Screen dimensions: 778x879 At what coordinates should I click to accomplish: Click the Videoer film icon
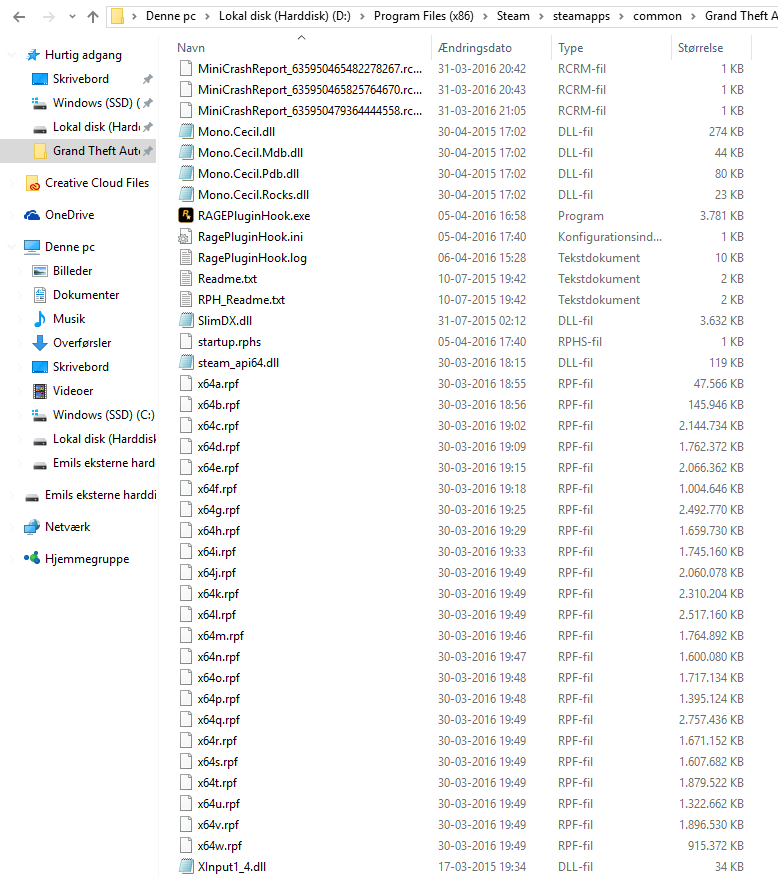[40, 391]
